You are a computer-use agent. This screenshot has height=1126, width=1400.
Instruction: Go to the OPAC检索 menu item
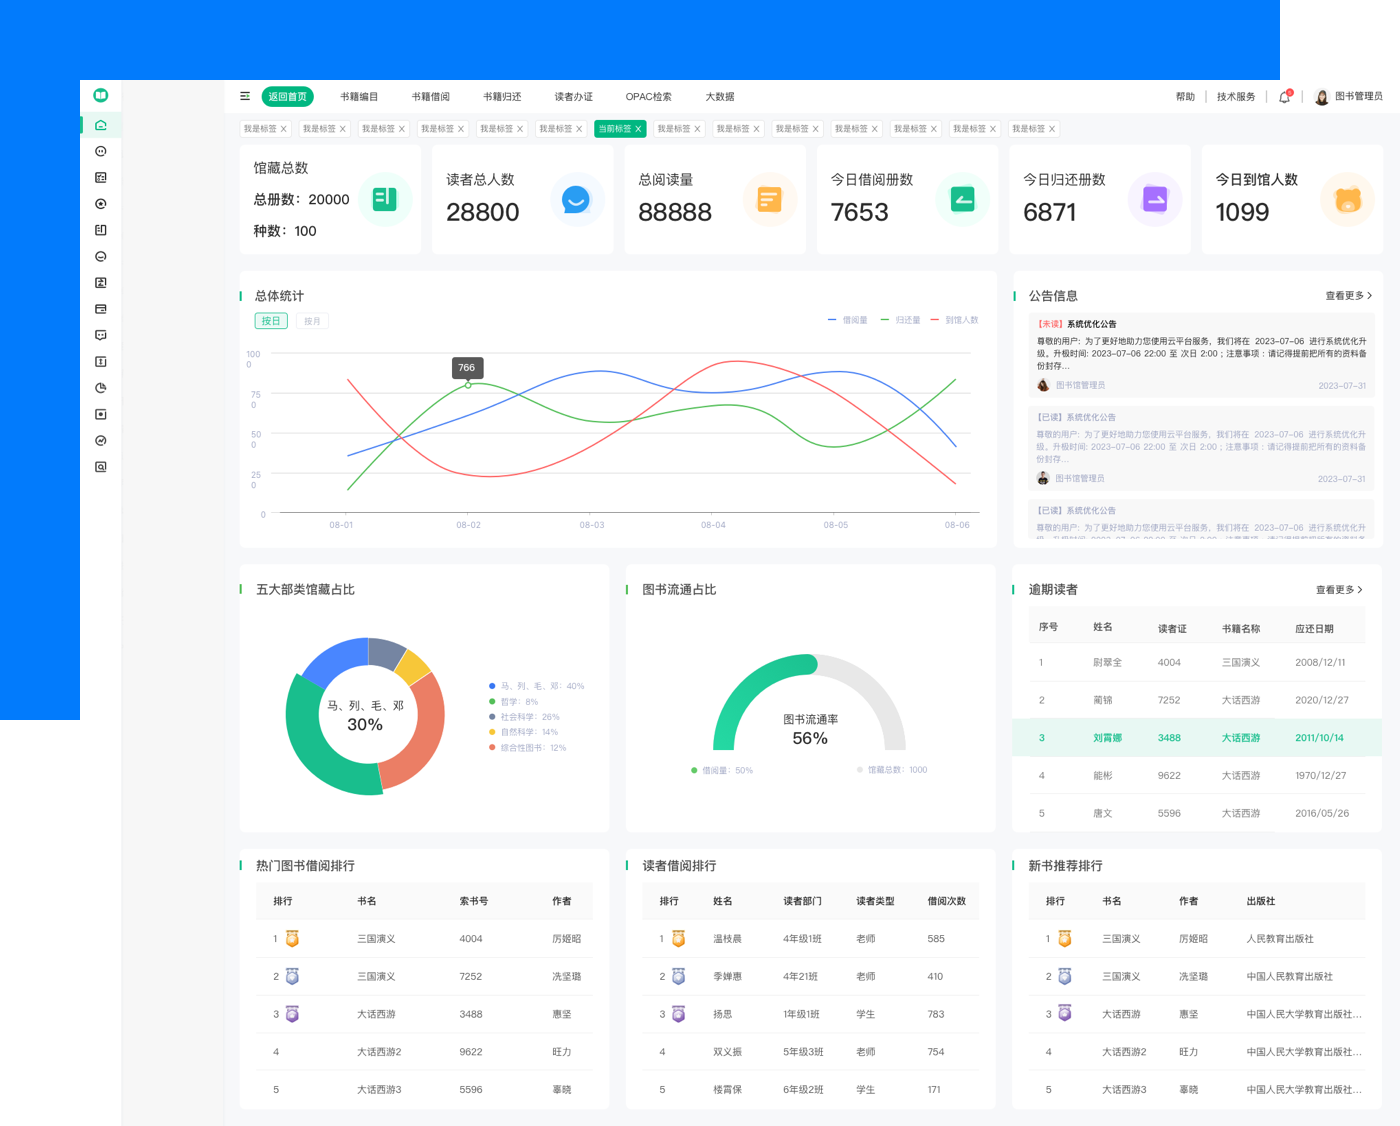point(648,97)
